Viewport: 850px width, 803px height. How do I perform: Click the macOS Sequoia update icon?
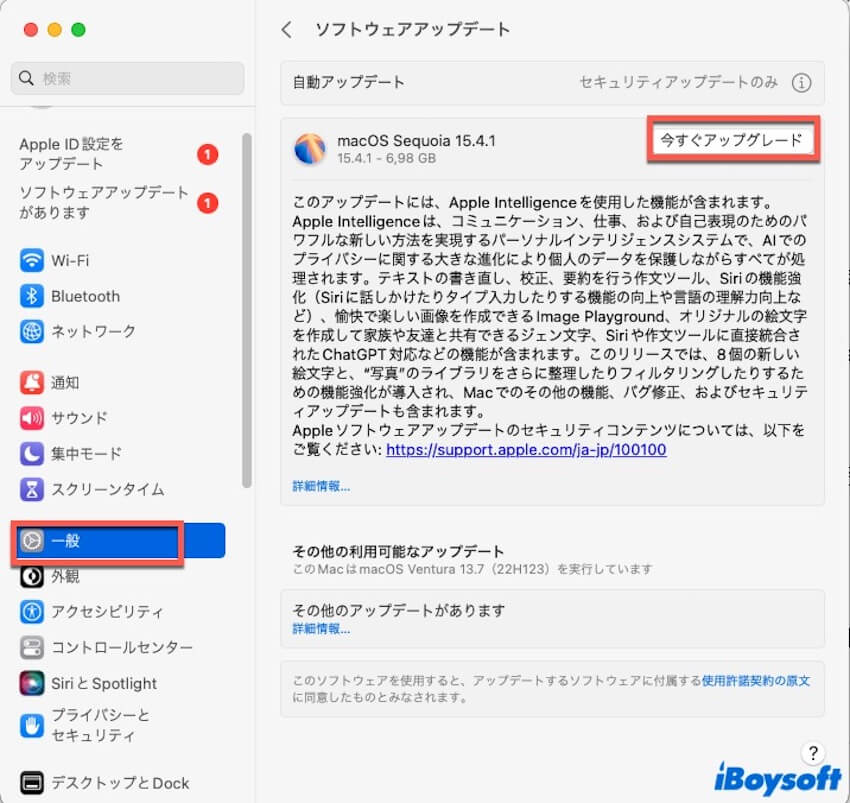(x=310, y=149)
